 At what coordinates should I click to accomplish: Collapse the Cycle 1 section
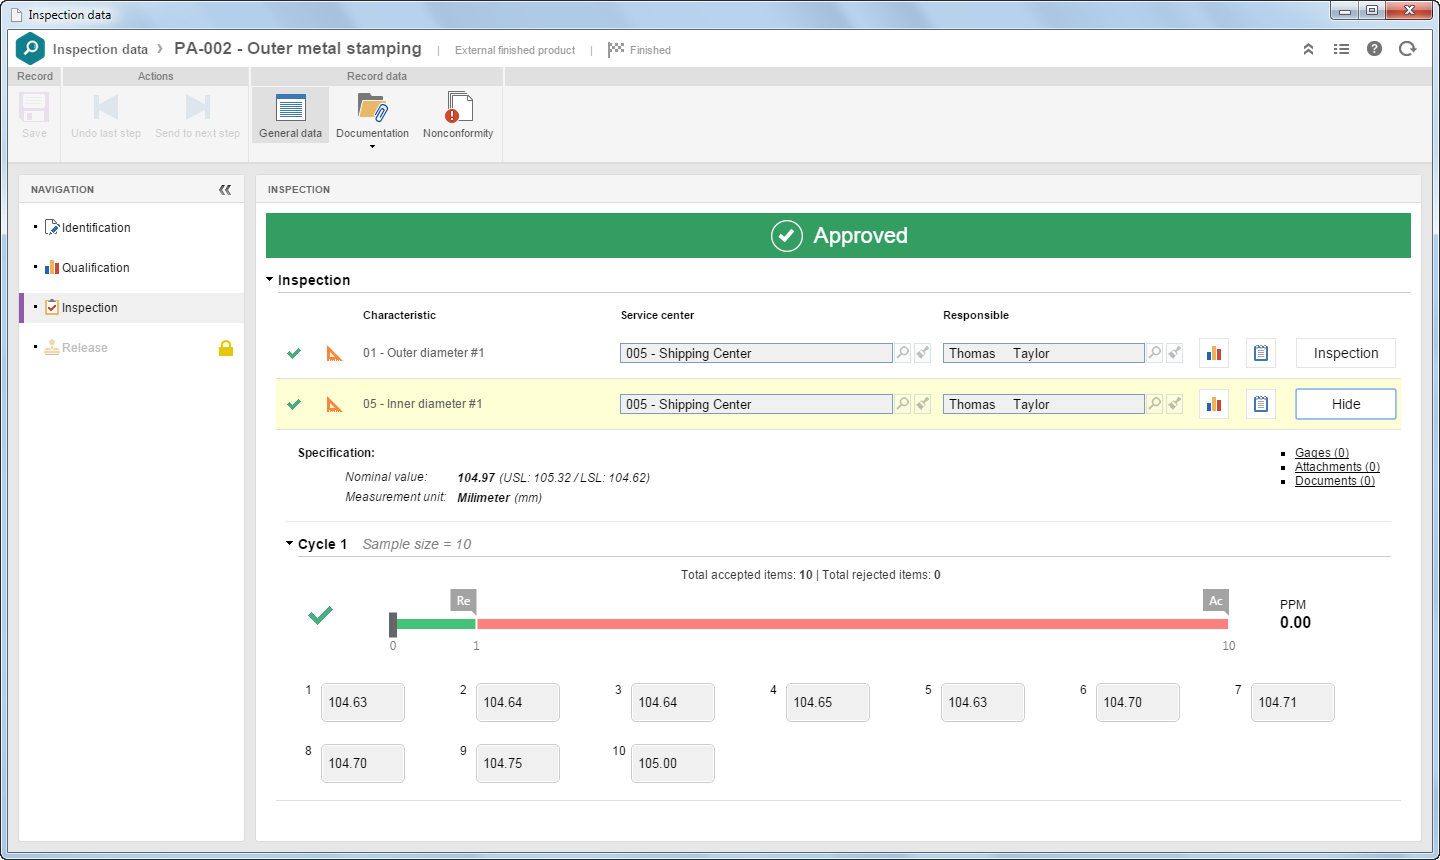(290, 544)
